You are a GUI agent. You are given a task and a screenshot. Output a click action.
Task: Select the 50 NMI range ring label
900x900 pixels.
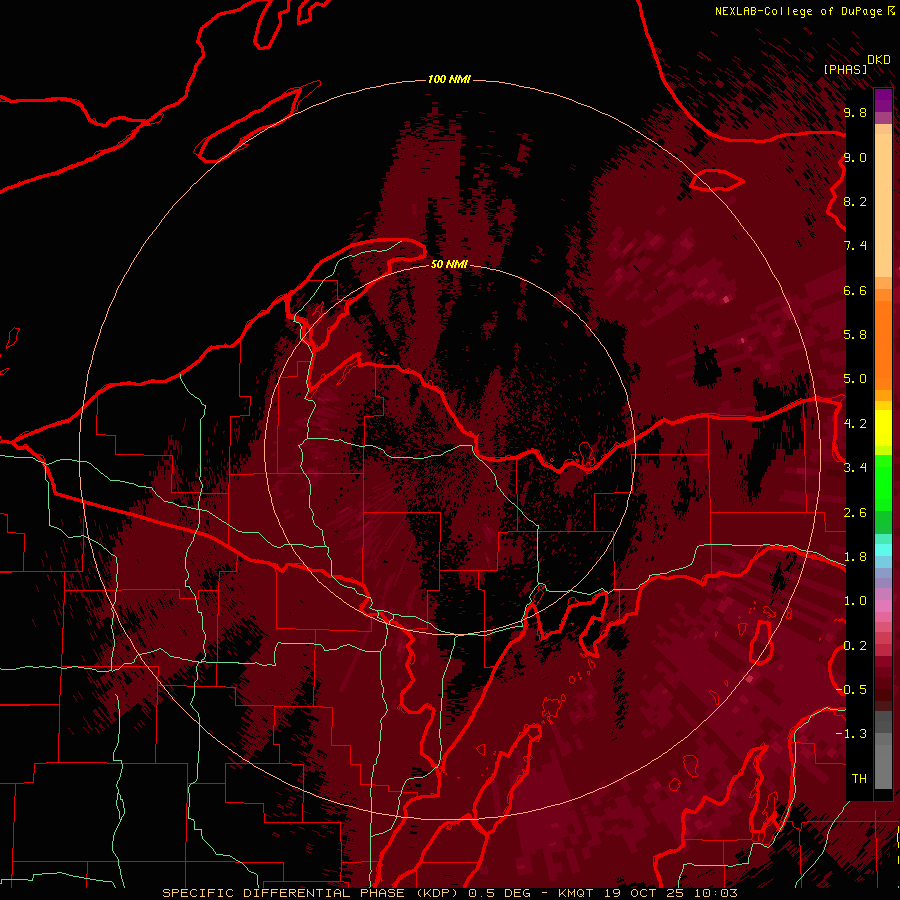449,264
